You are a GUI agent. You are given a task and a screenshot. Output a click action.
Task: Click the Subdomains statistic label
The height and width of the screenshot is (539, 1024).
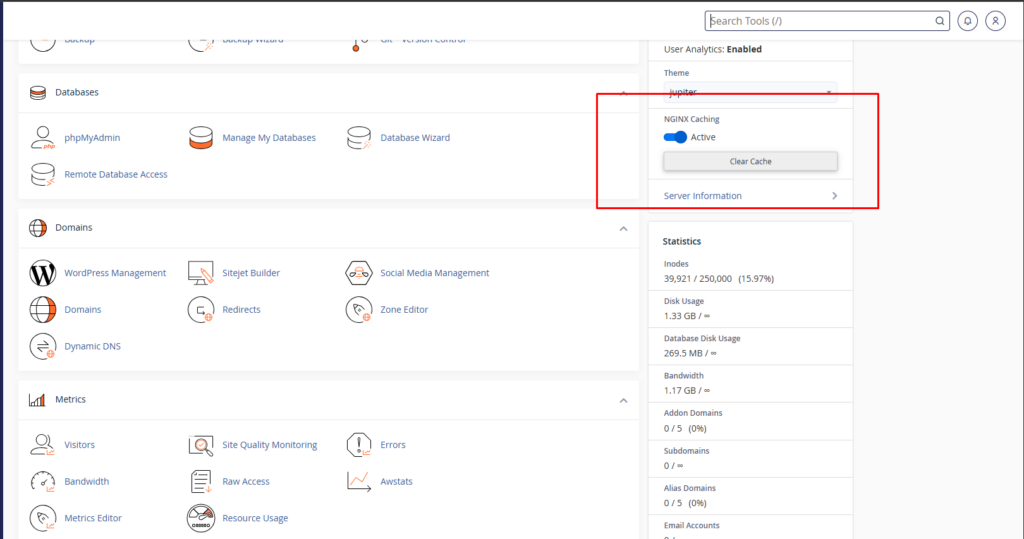tap(686, 451)
